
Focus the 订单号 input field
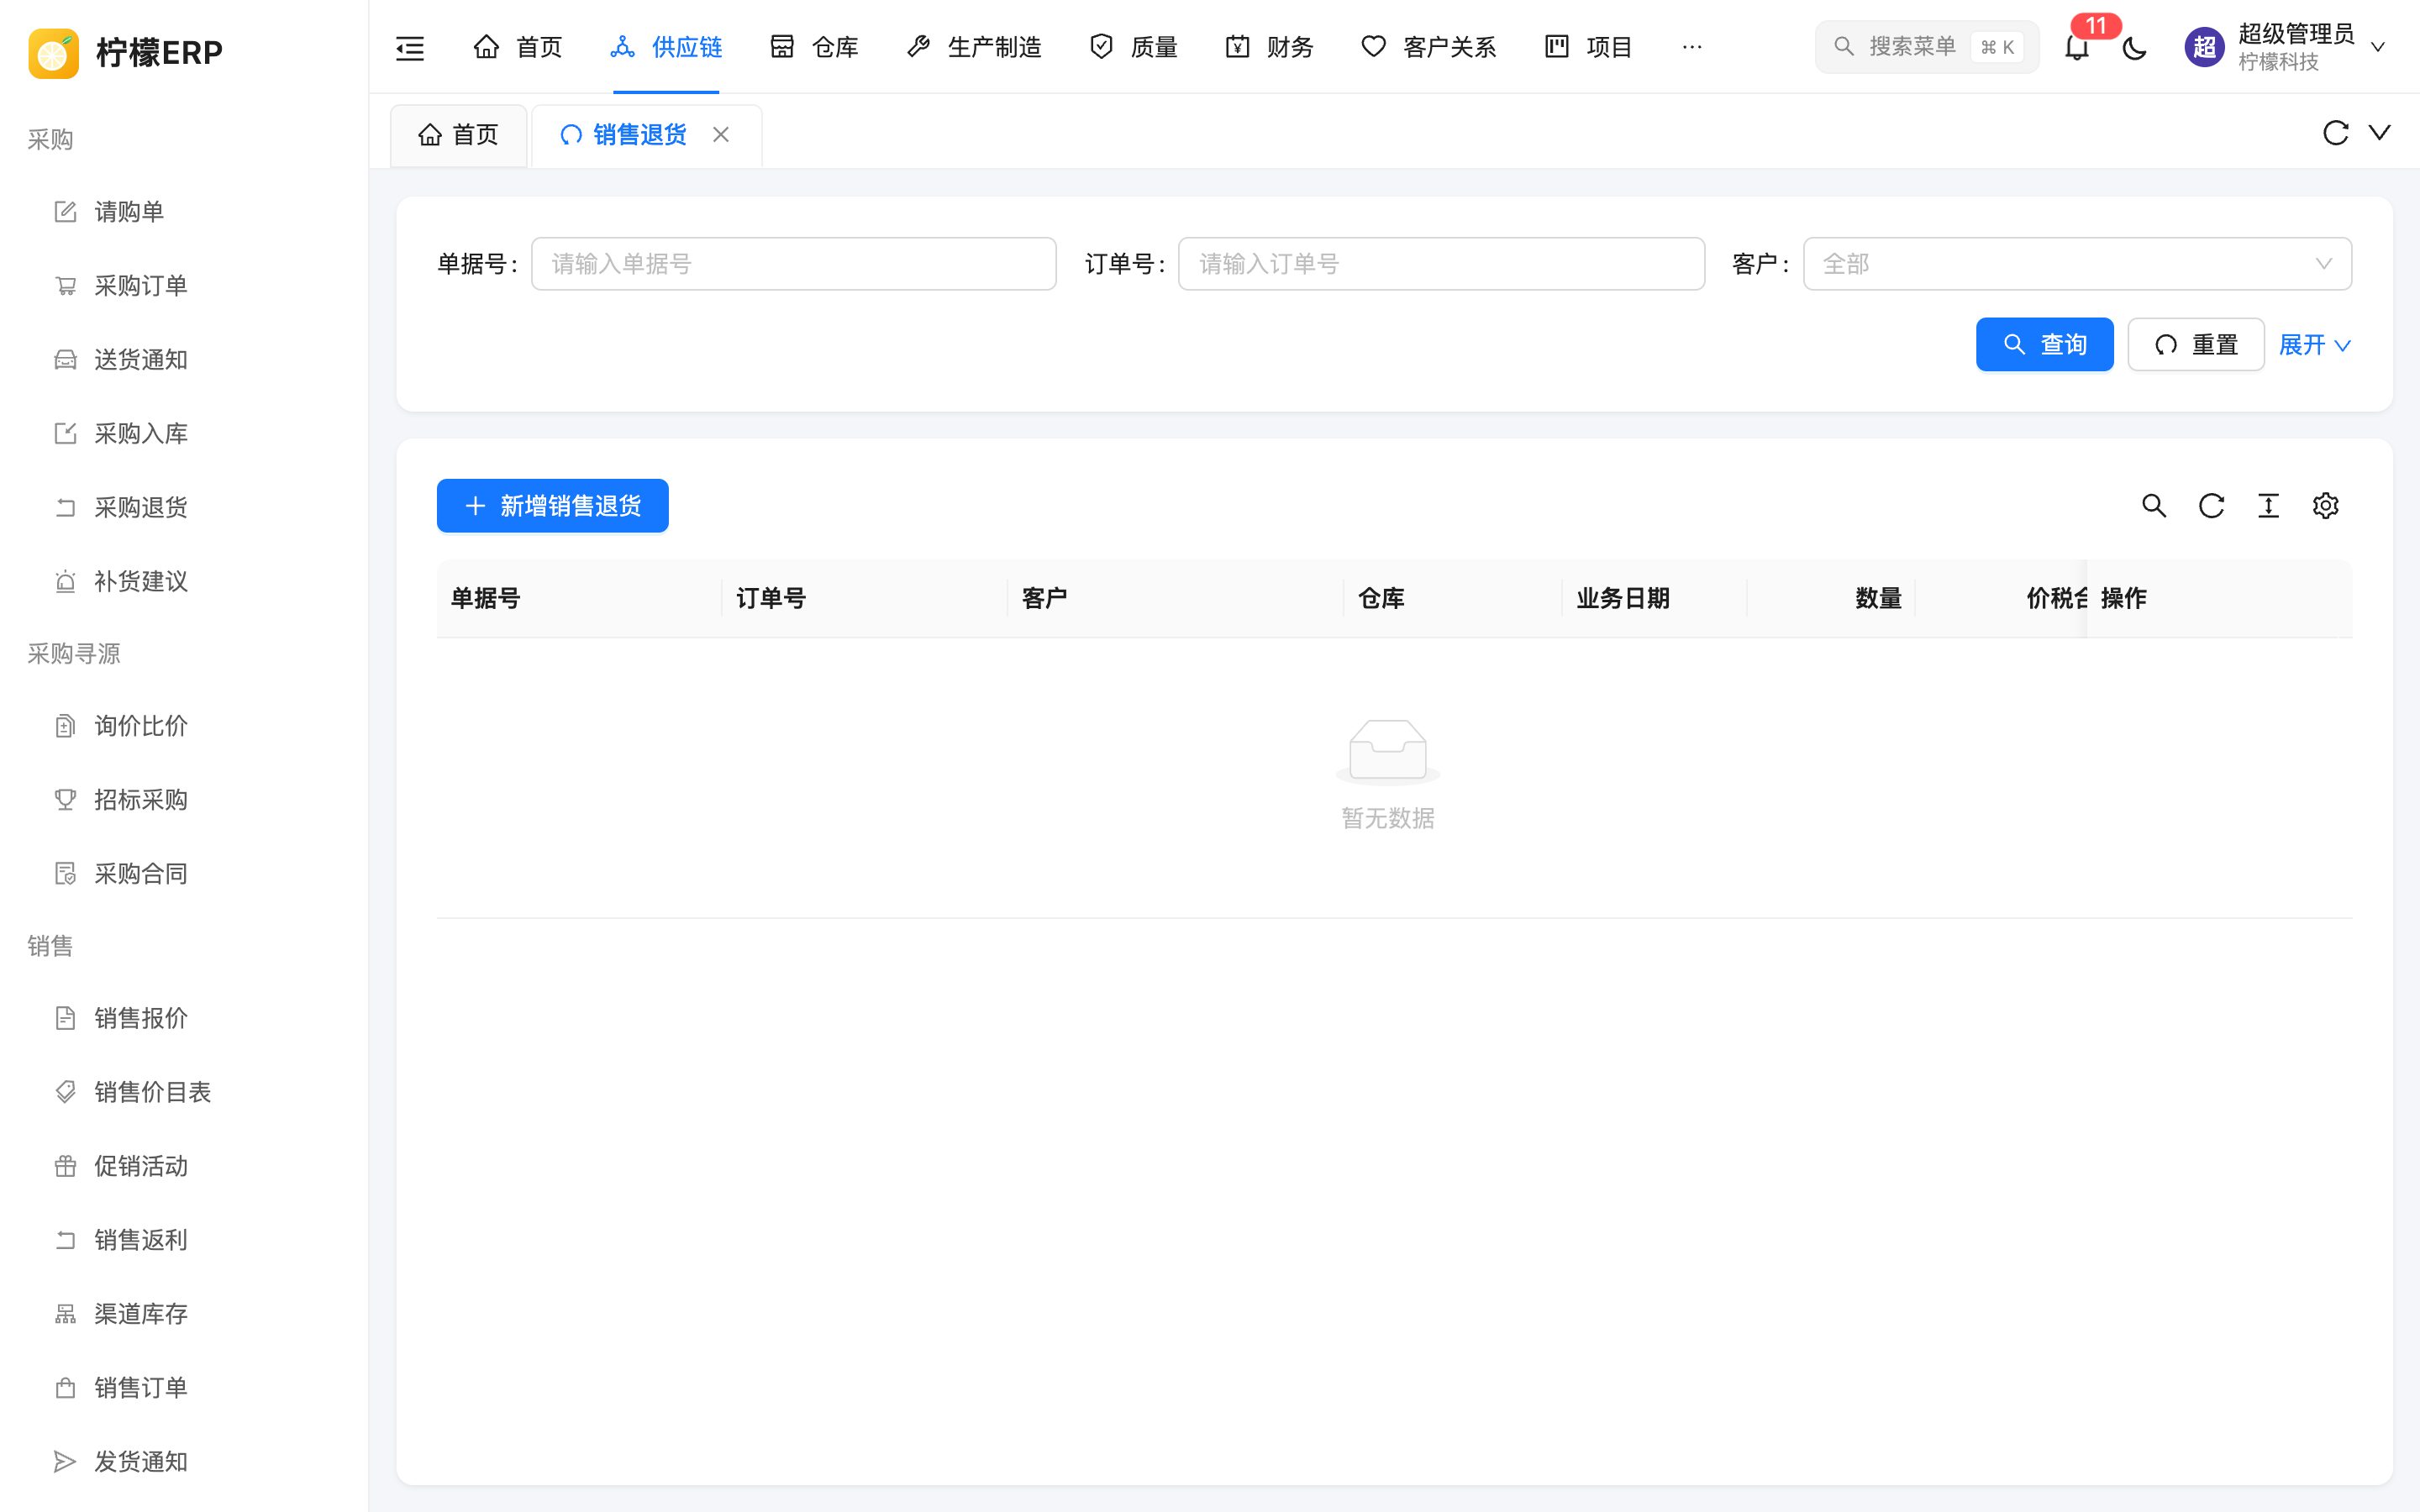1441,264
